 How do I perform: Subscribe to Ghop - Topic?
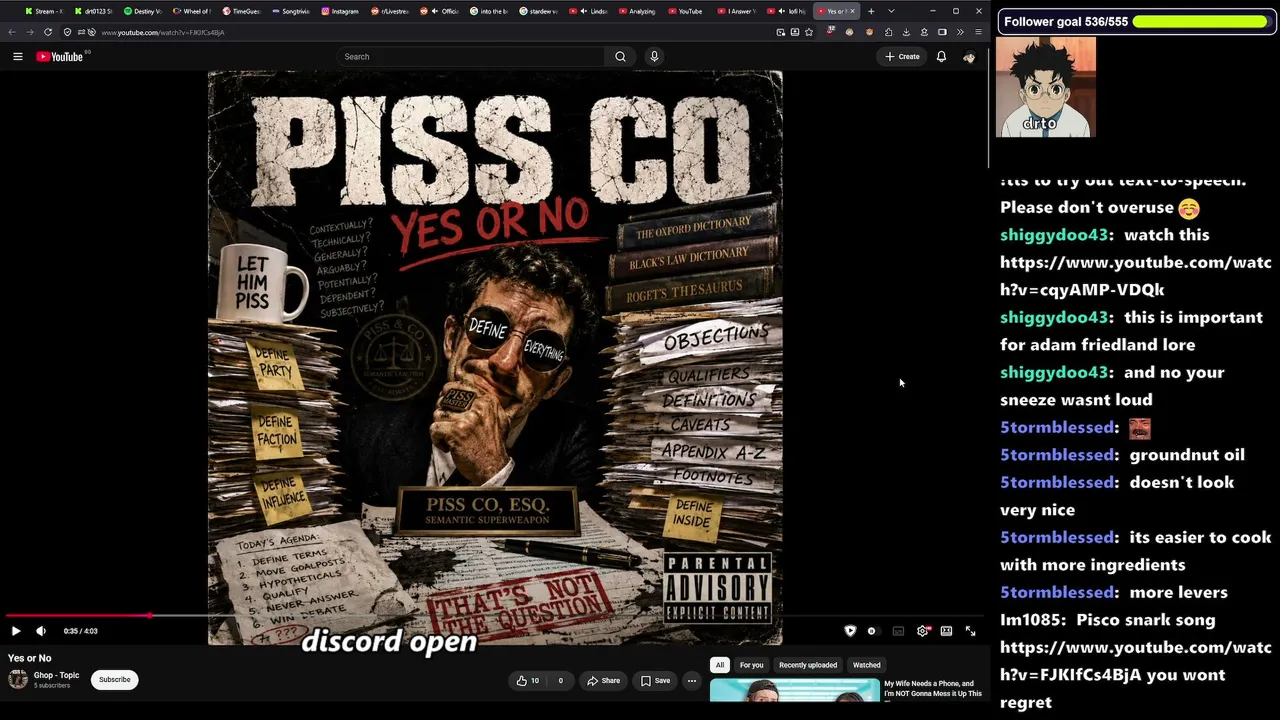coord(115,680)
